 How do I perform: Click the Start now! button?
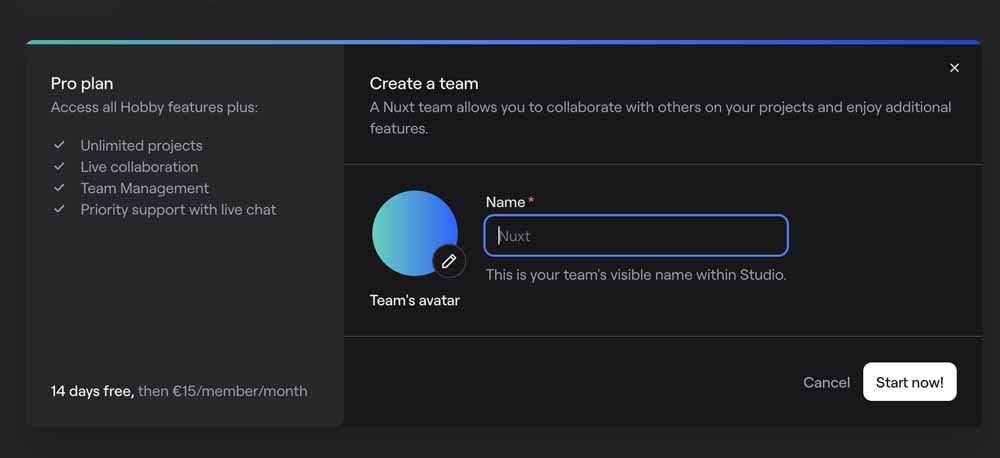(909, 382)
